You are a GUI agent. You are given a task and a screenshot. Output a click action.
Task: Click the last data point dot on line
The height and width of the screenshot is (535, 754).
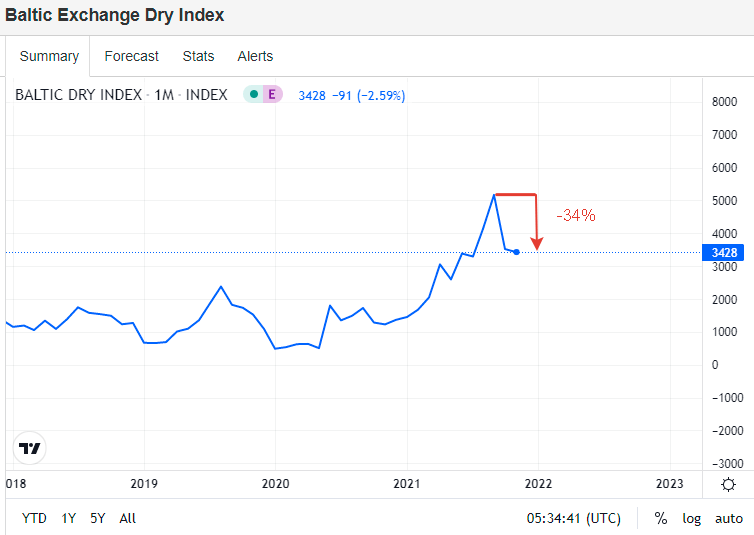516,252
